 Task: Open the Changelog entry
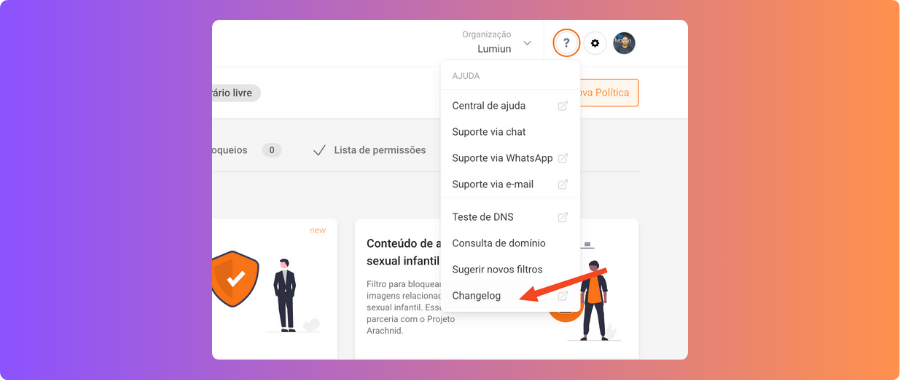click(510, 296)
